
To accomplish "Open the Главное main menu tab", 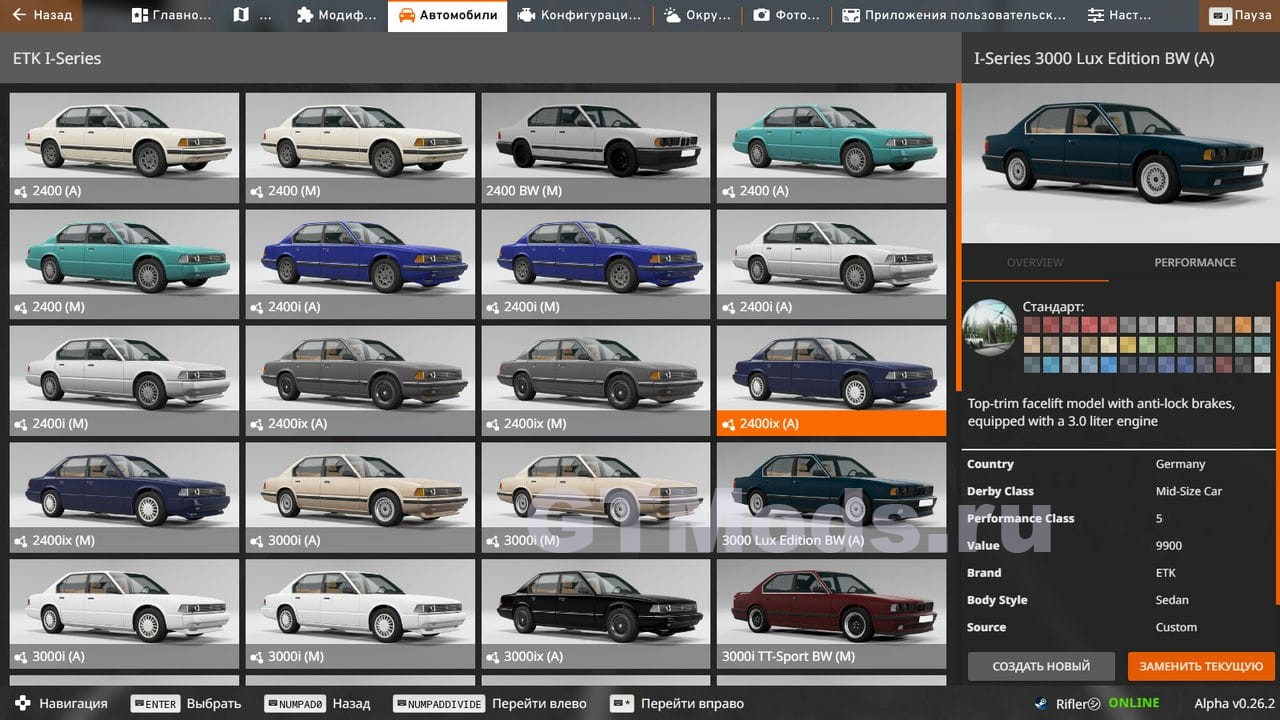I will point(172,15).
